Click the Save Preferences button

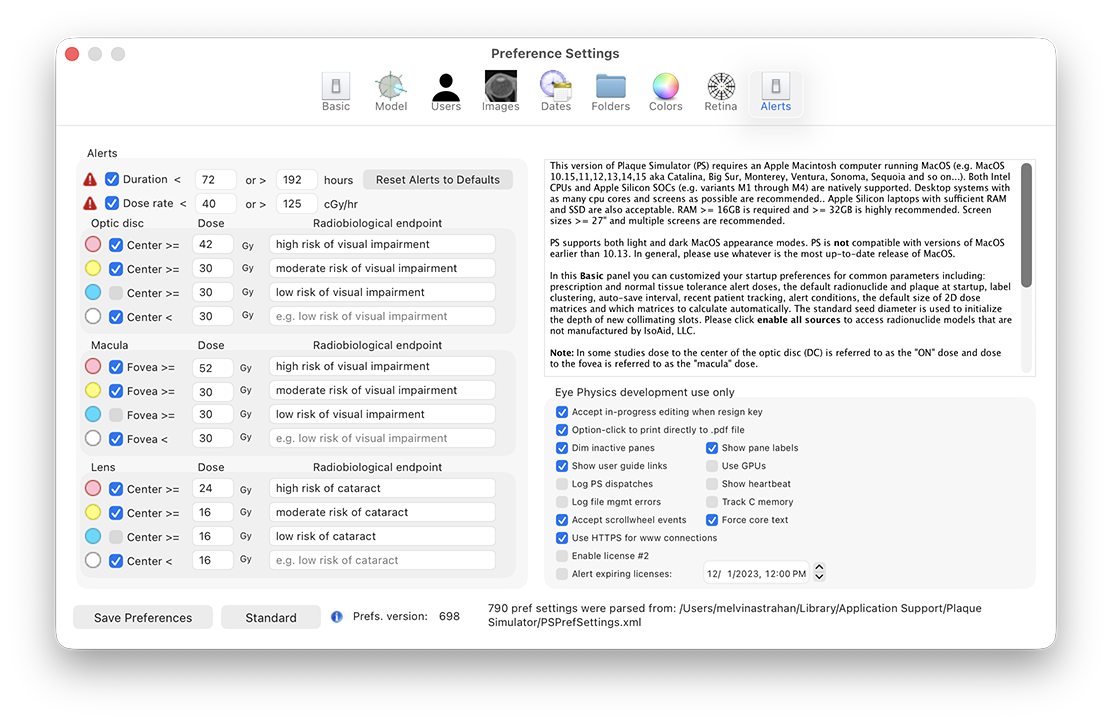(143, 618)
